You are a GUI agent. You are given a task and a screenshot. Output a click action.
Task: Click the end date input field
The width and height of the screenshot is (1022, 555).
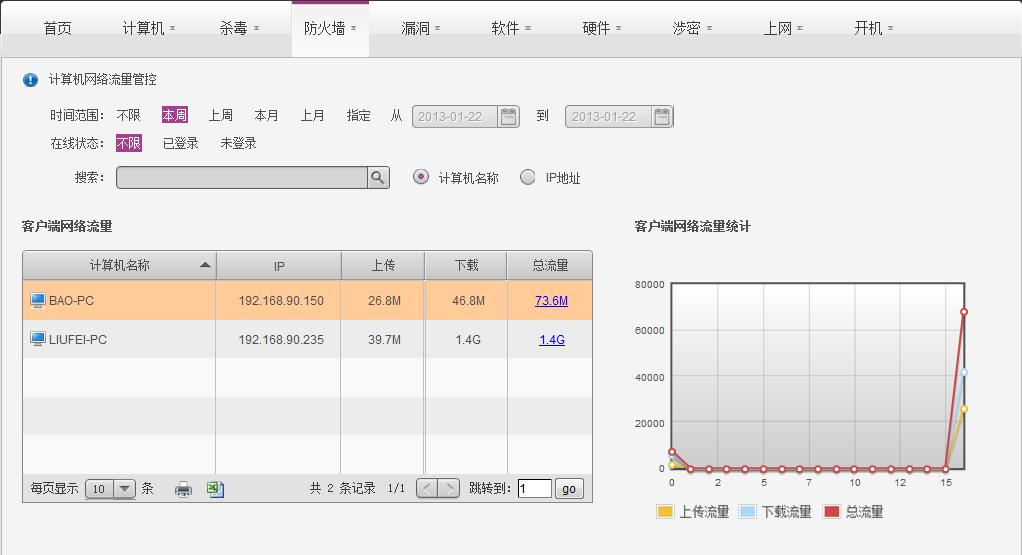[x=609, y=117]
